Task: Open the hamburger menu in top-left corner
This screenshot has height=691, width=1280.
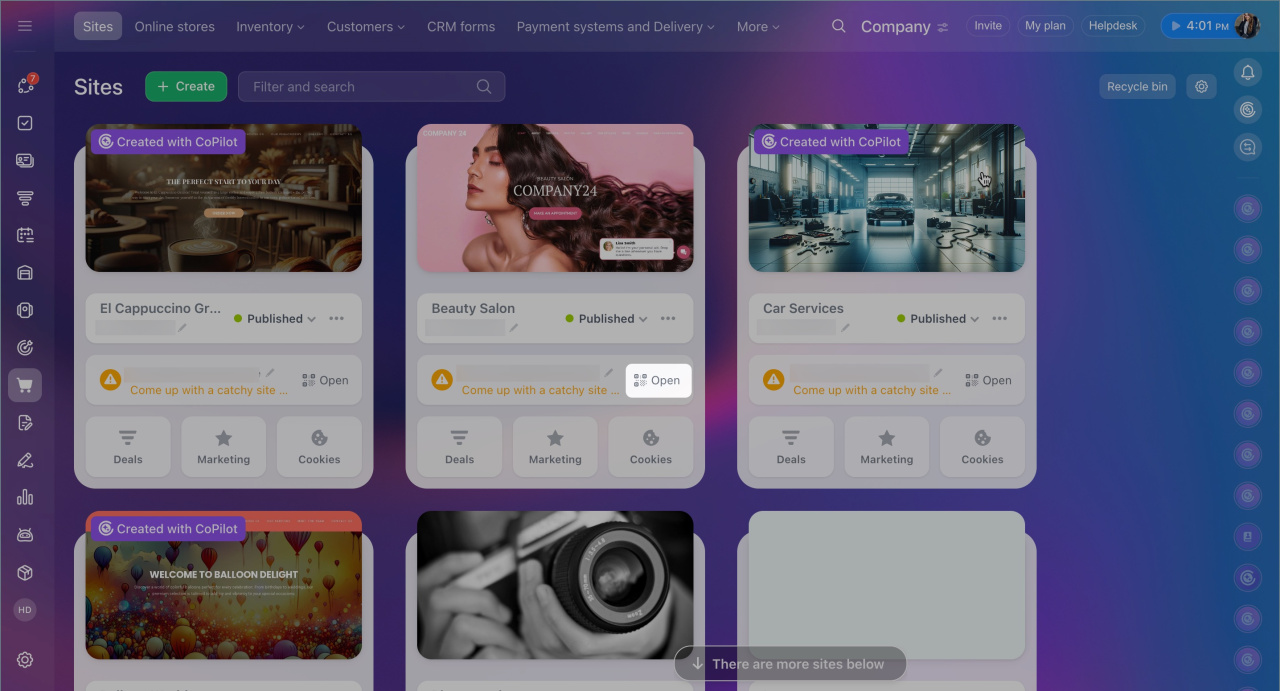Action: [25, 26]
